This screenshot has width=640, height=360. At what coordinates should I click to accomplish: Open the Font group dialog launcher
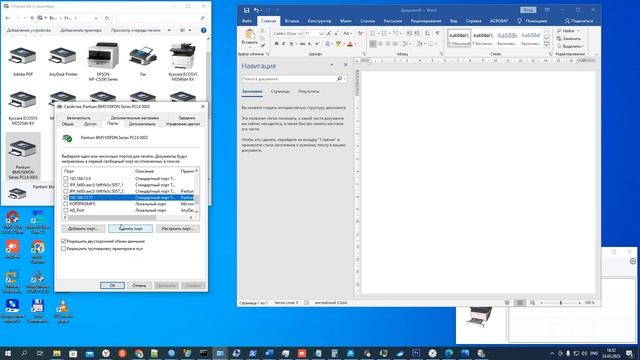364,54
